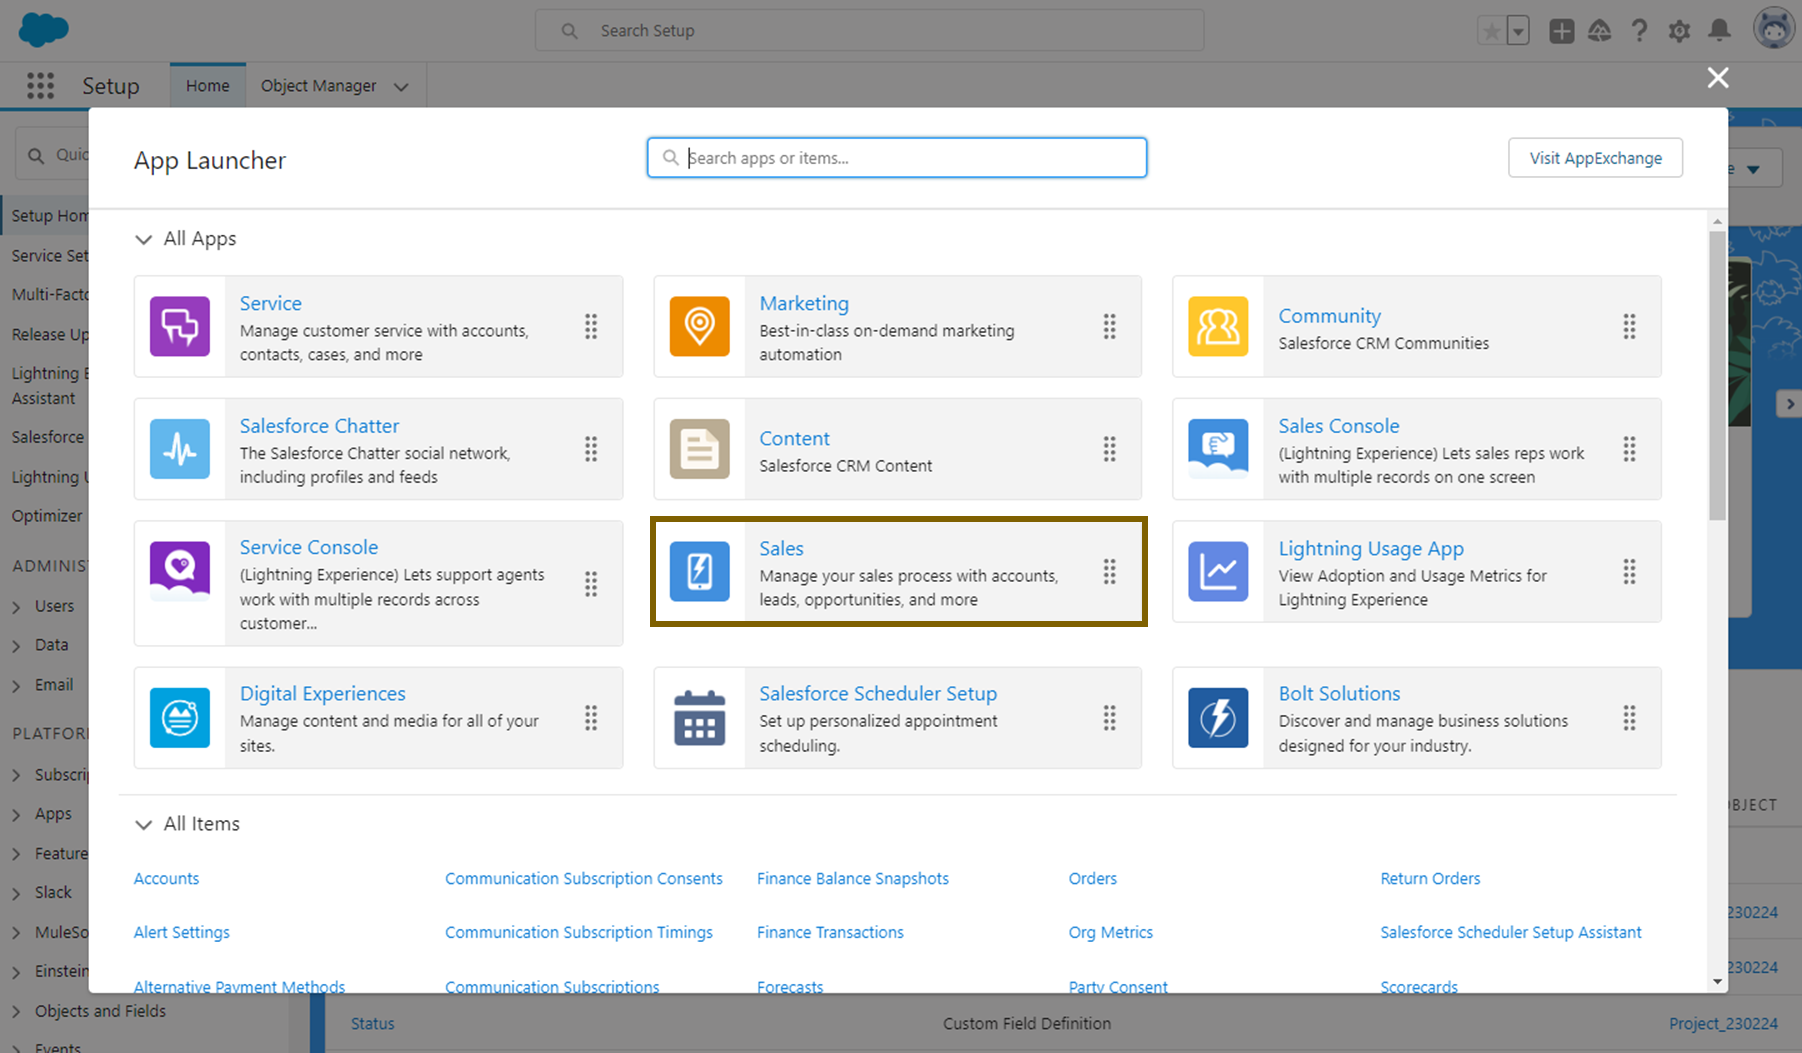This screenshot has width=1802, height=1053.
Task: Open the Object Manager tab dropdown chevron
Action: [x=401, y=87]
